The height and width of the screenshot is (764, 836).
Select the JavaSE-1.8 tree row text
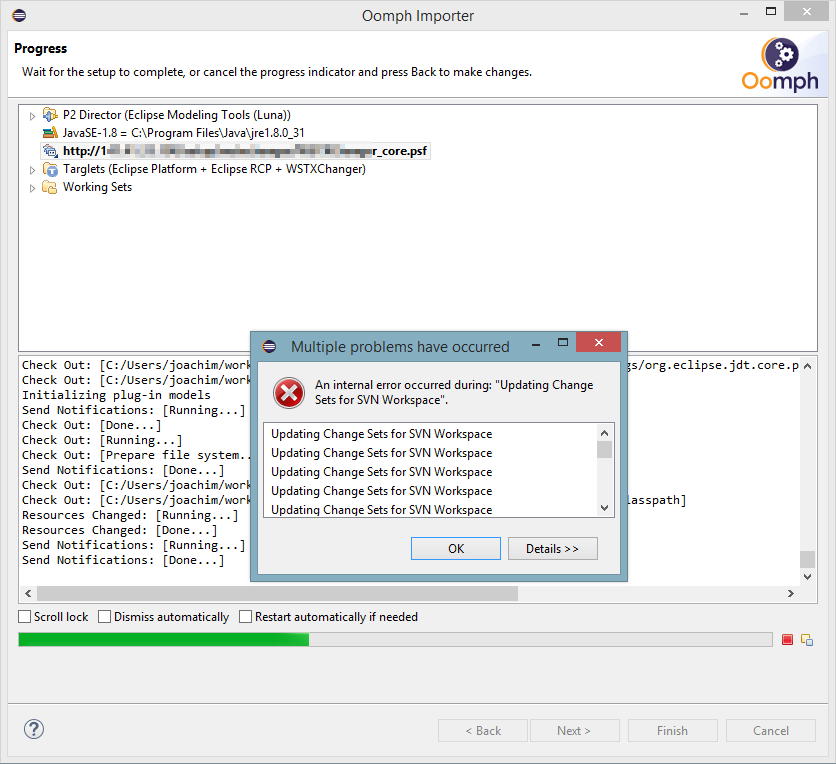coord(183,133)
